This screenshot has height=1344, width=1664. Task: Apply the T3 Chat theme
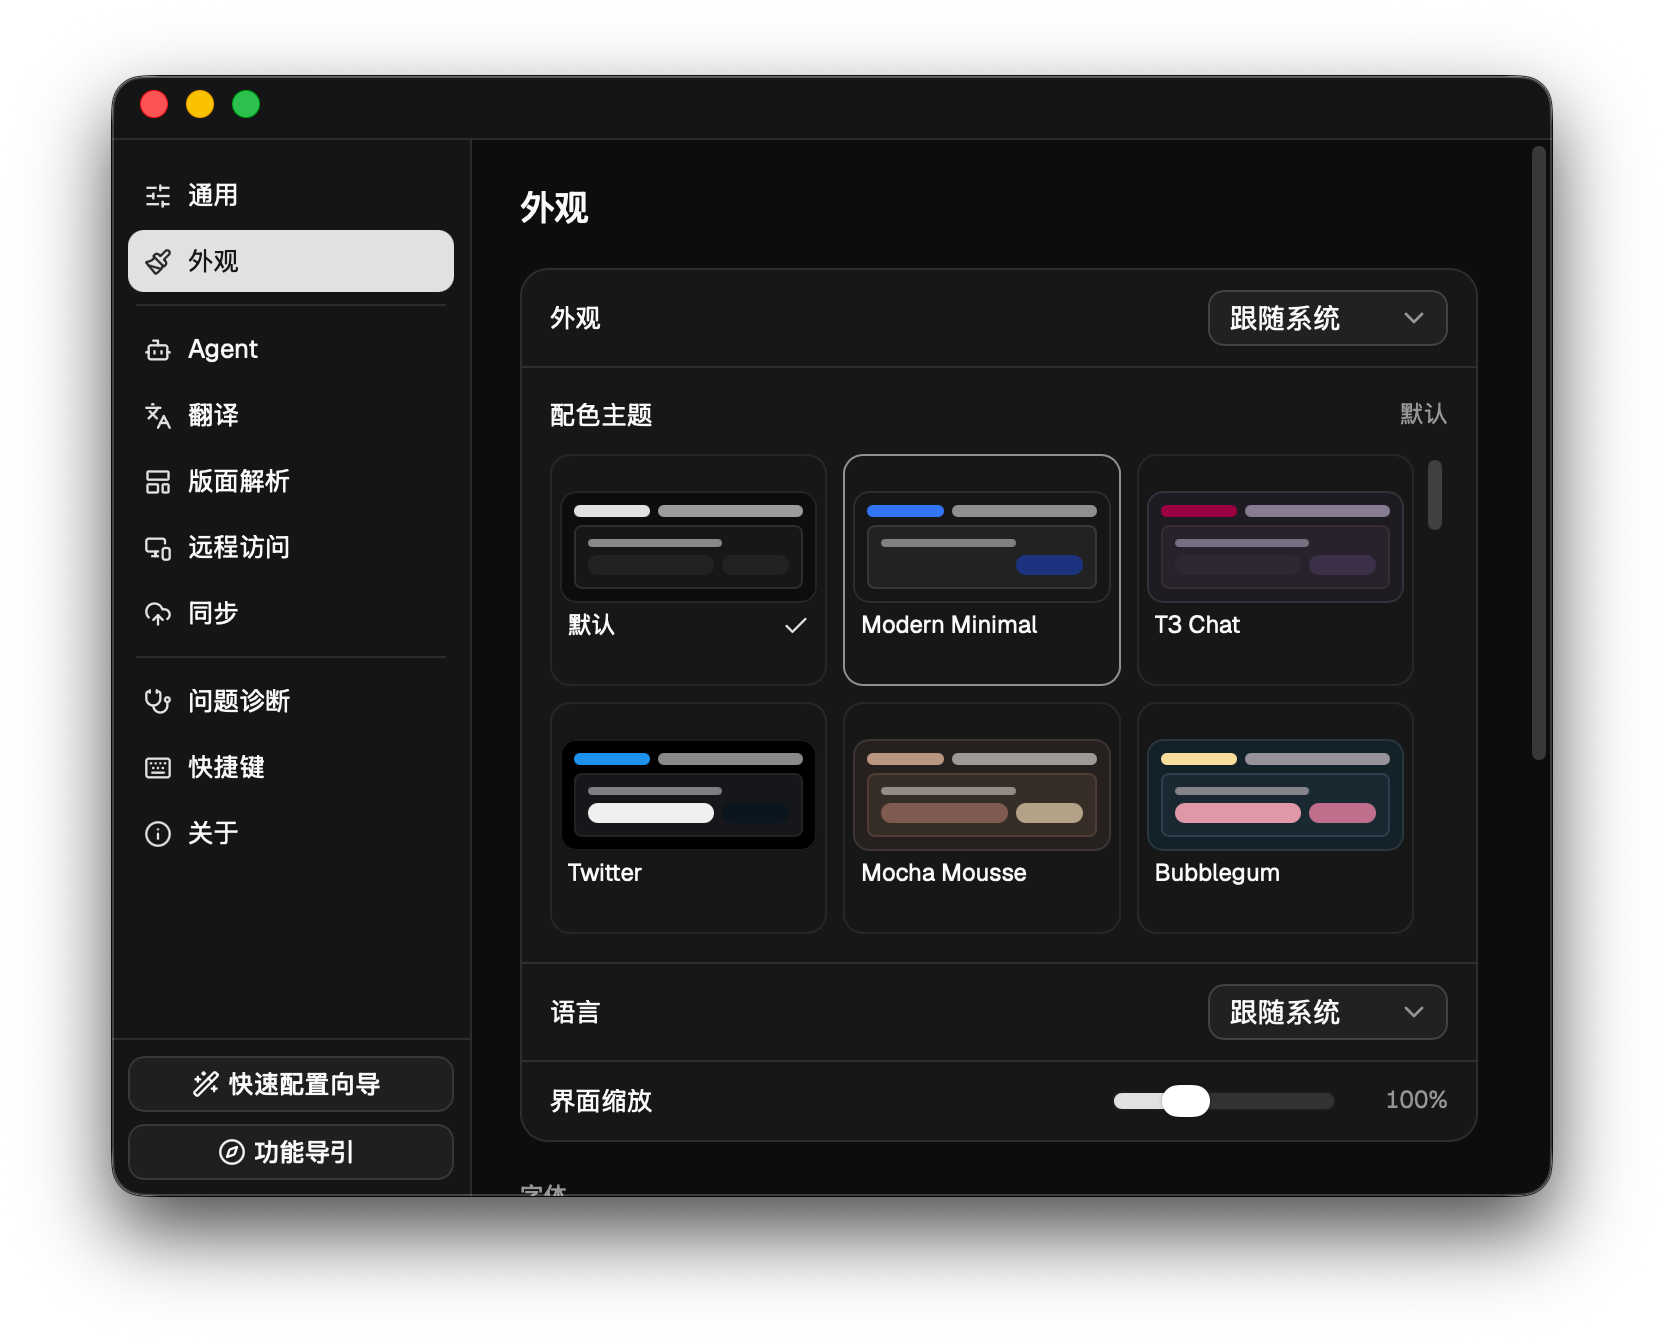1275,570
